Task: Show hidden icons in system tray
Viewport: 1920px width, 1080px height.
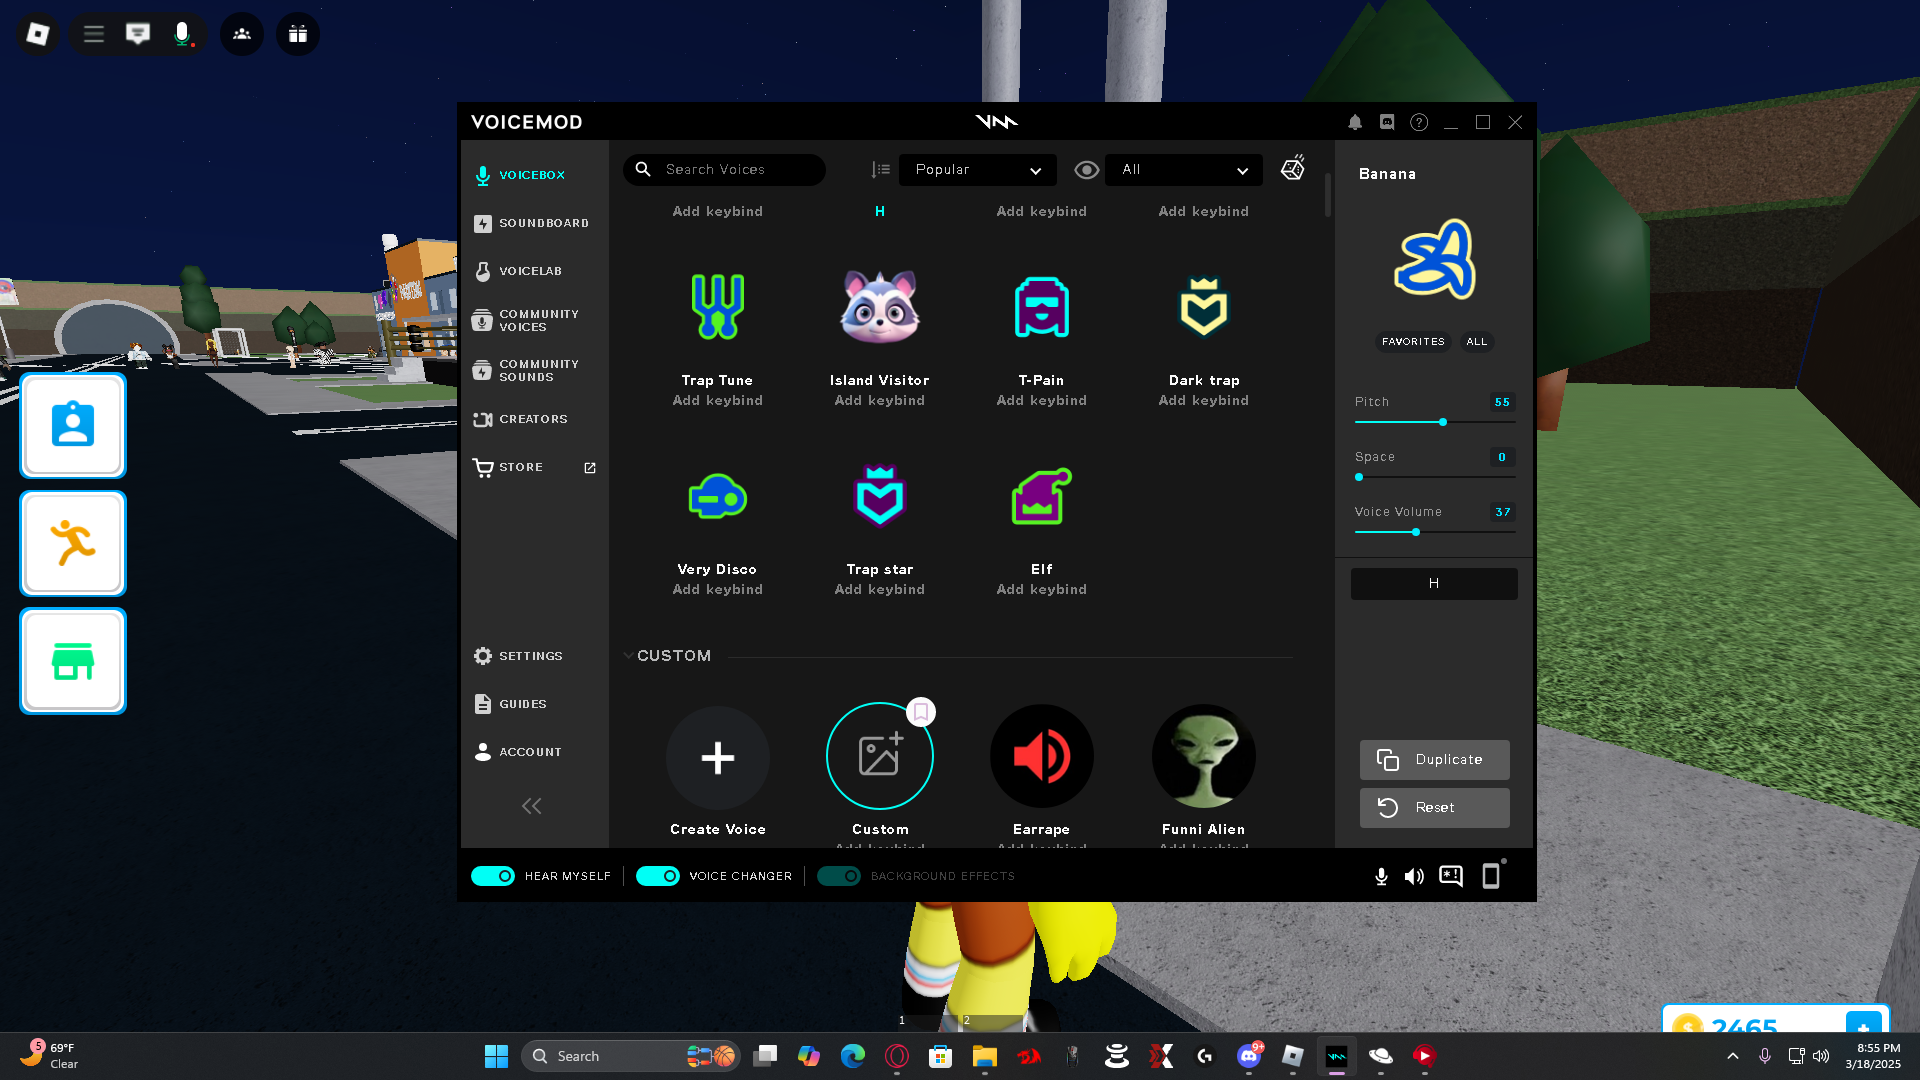Action: 1733,1056
